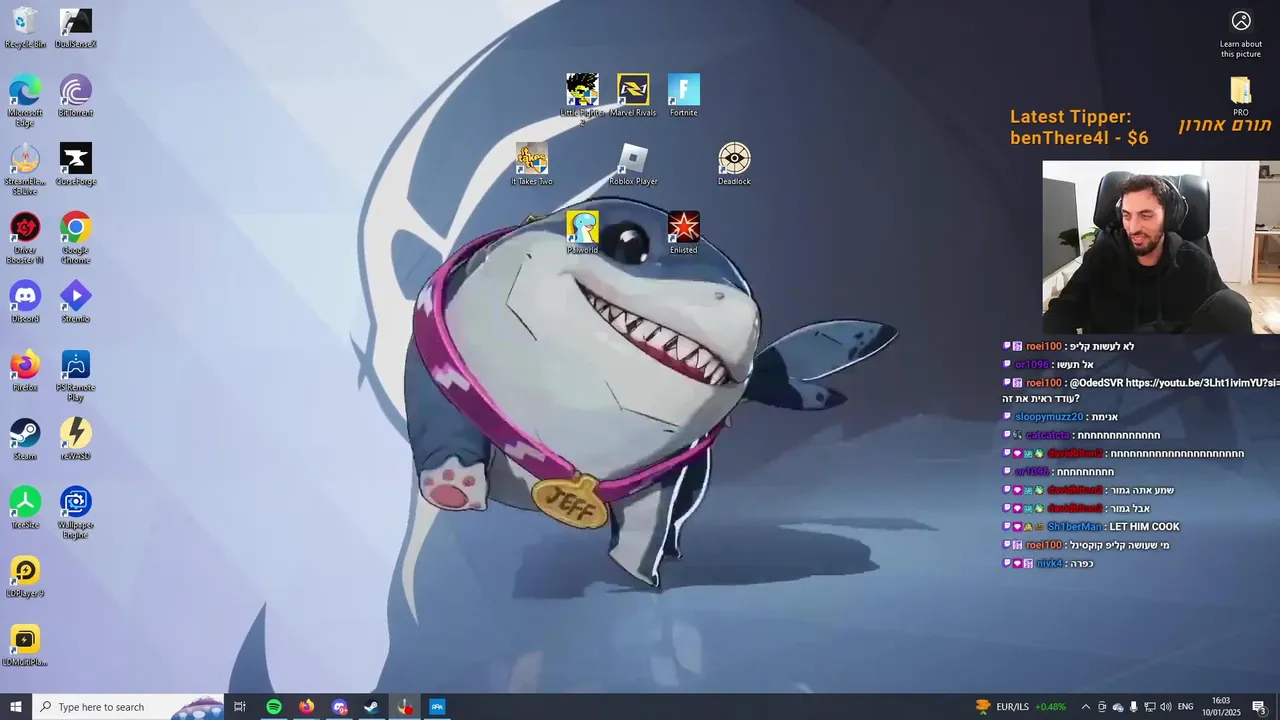Launch Wallpaper Engine from the desktop
1280x720 pixels.
tap(76, 512)
